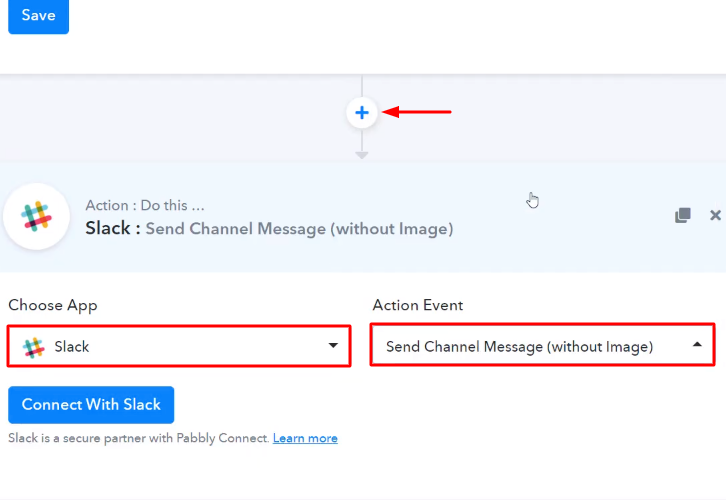Duplicate the Slack action step using the copy icon
Screen dimensions: 726x500
[x=682, y=215]
